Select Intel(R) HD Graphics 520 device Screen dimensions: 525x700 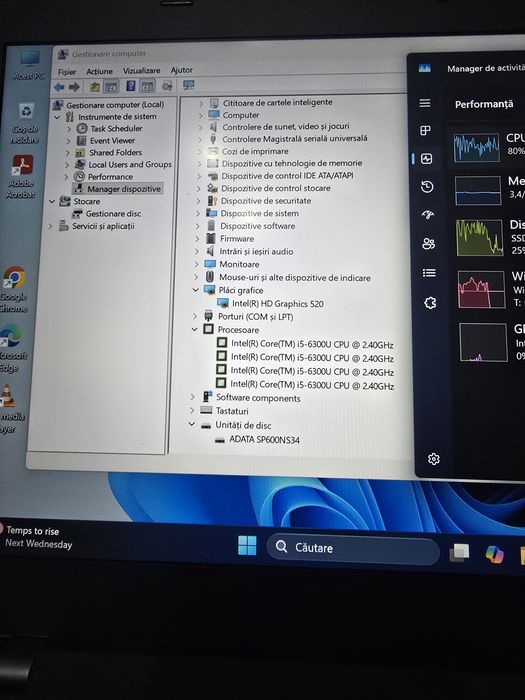278,304
